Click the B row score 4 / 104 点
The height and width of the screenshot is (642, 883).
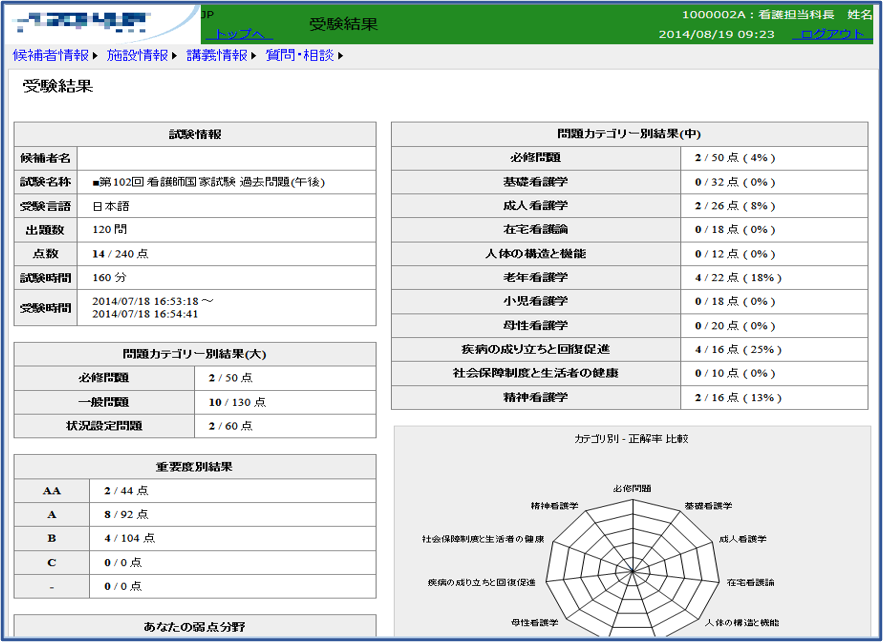(x=130, y=538)
